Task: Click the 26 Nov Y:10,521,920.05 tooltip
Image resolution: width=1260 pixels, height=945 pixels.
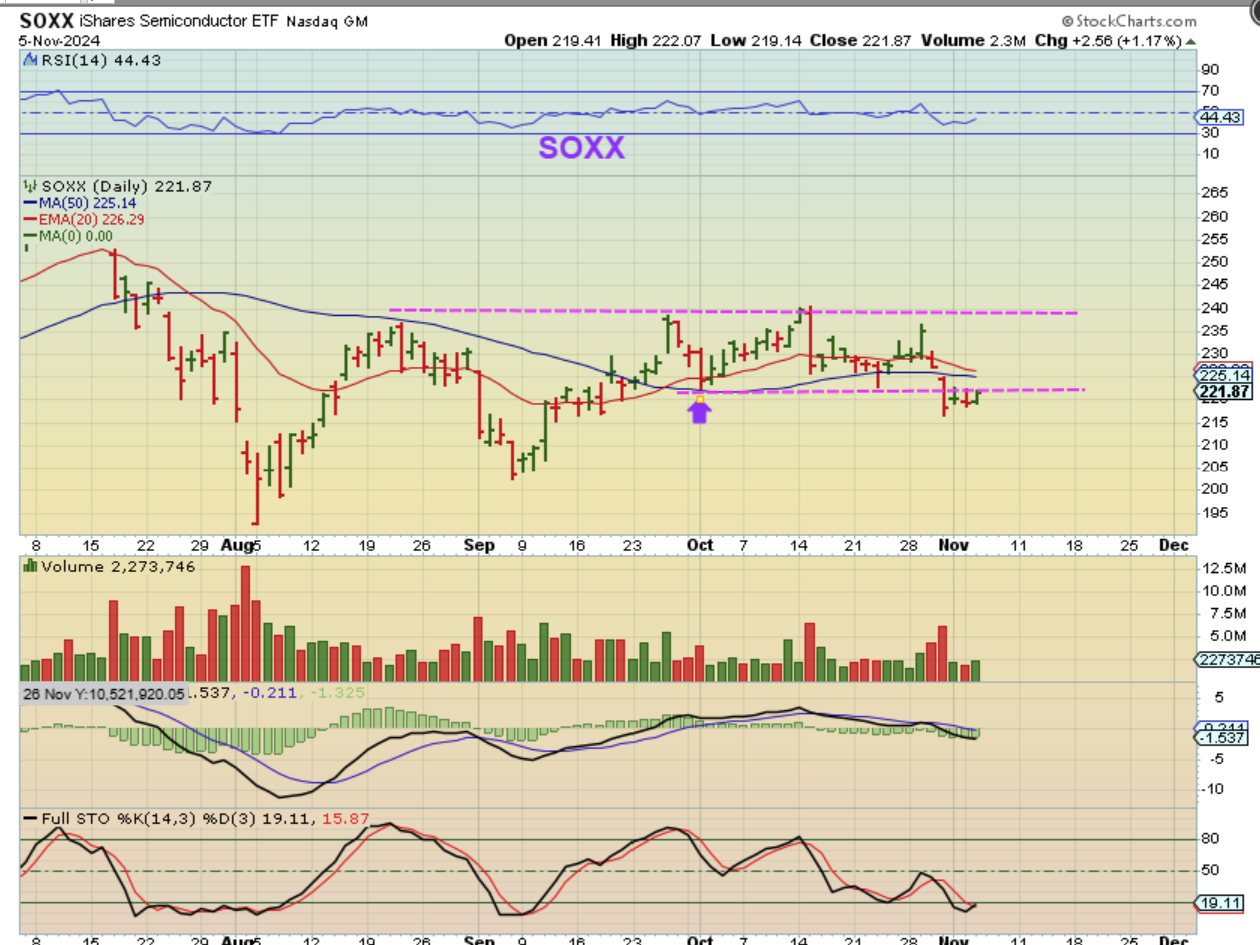Action: (x=104, y=693)
